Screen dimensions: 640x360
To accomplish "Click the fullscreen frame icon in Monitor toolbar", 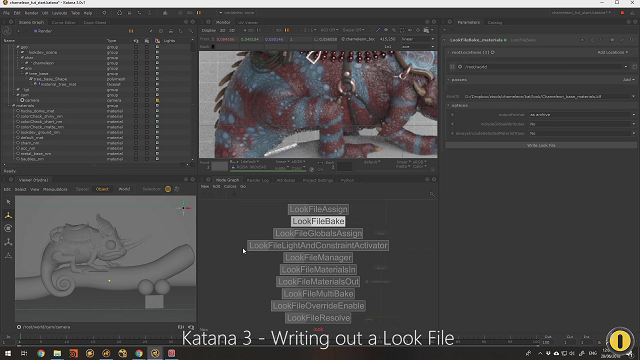I will pos(402,30).
